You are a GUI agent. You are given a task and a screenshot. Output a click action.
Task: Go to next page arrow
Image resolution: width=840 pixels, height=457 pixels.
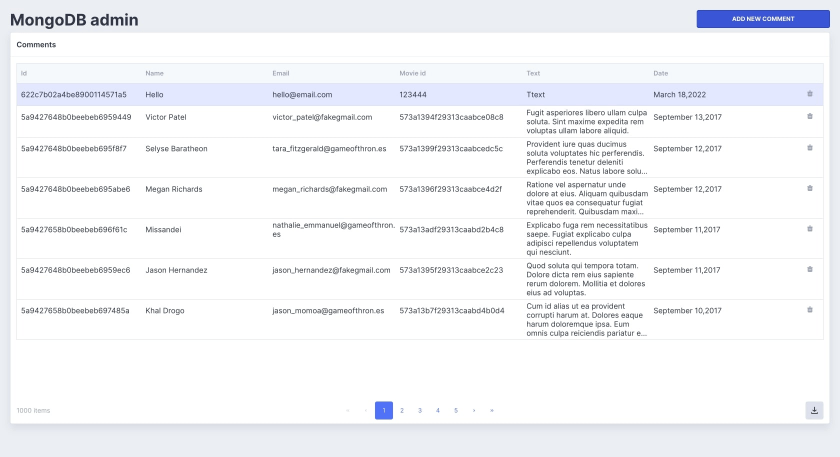pyautogui.click(x=474, y=410)
